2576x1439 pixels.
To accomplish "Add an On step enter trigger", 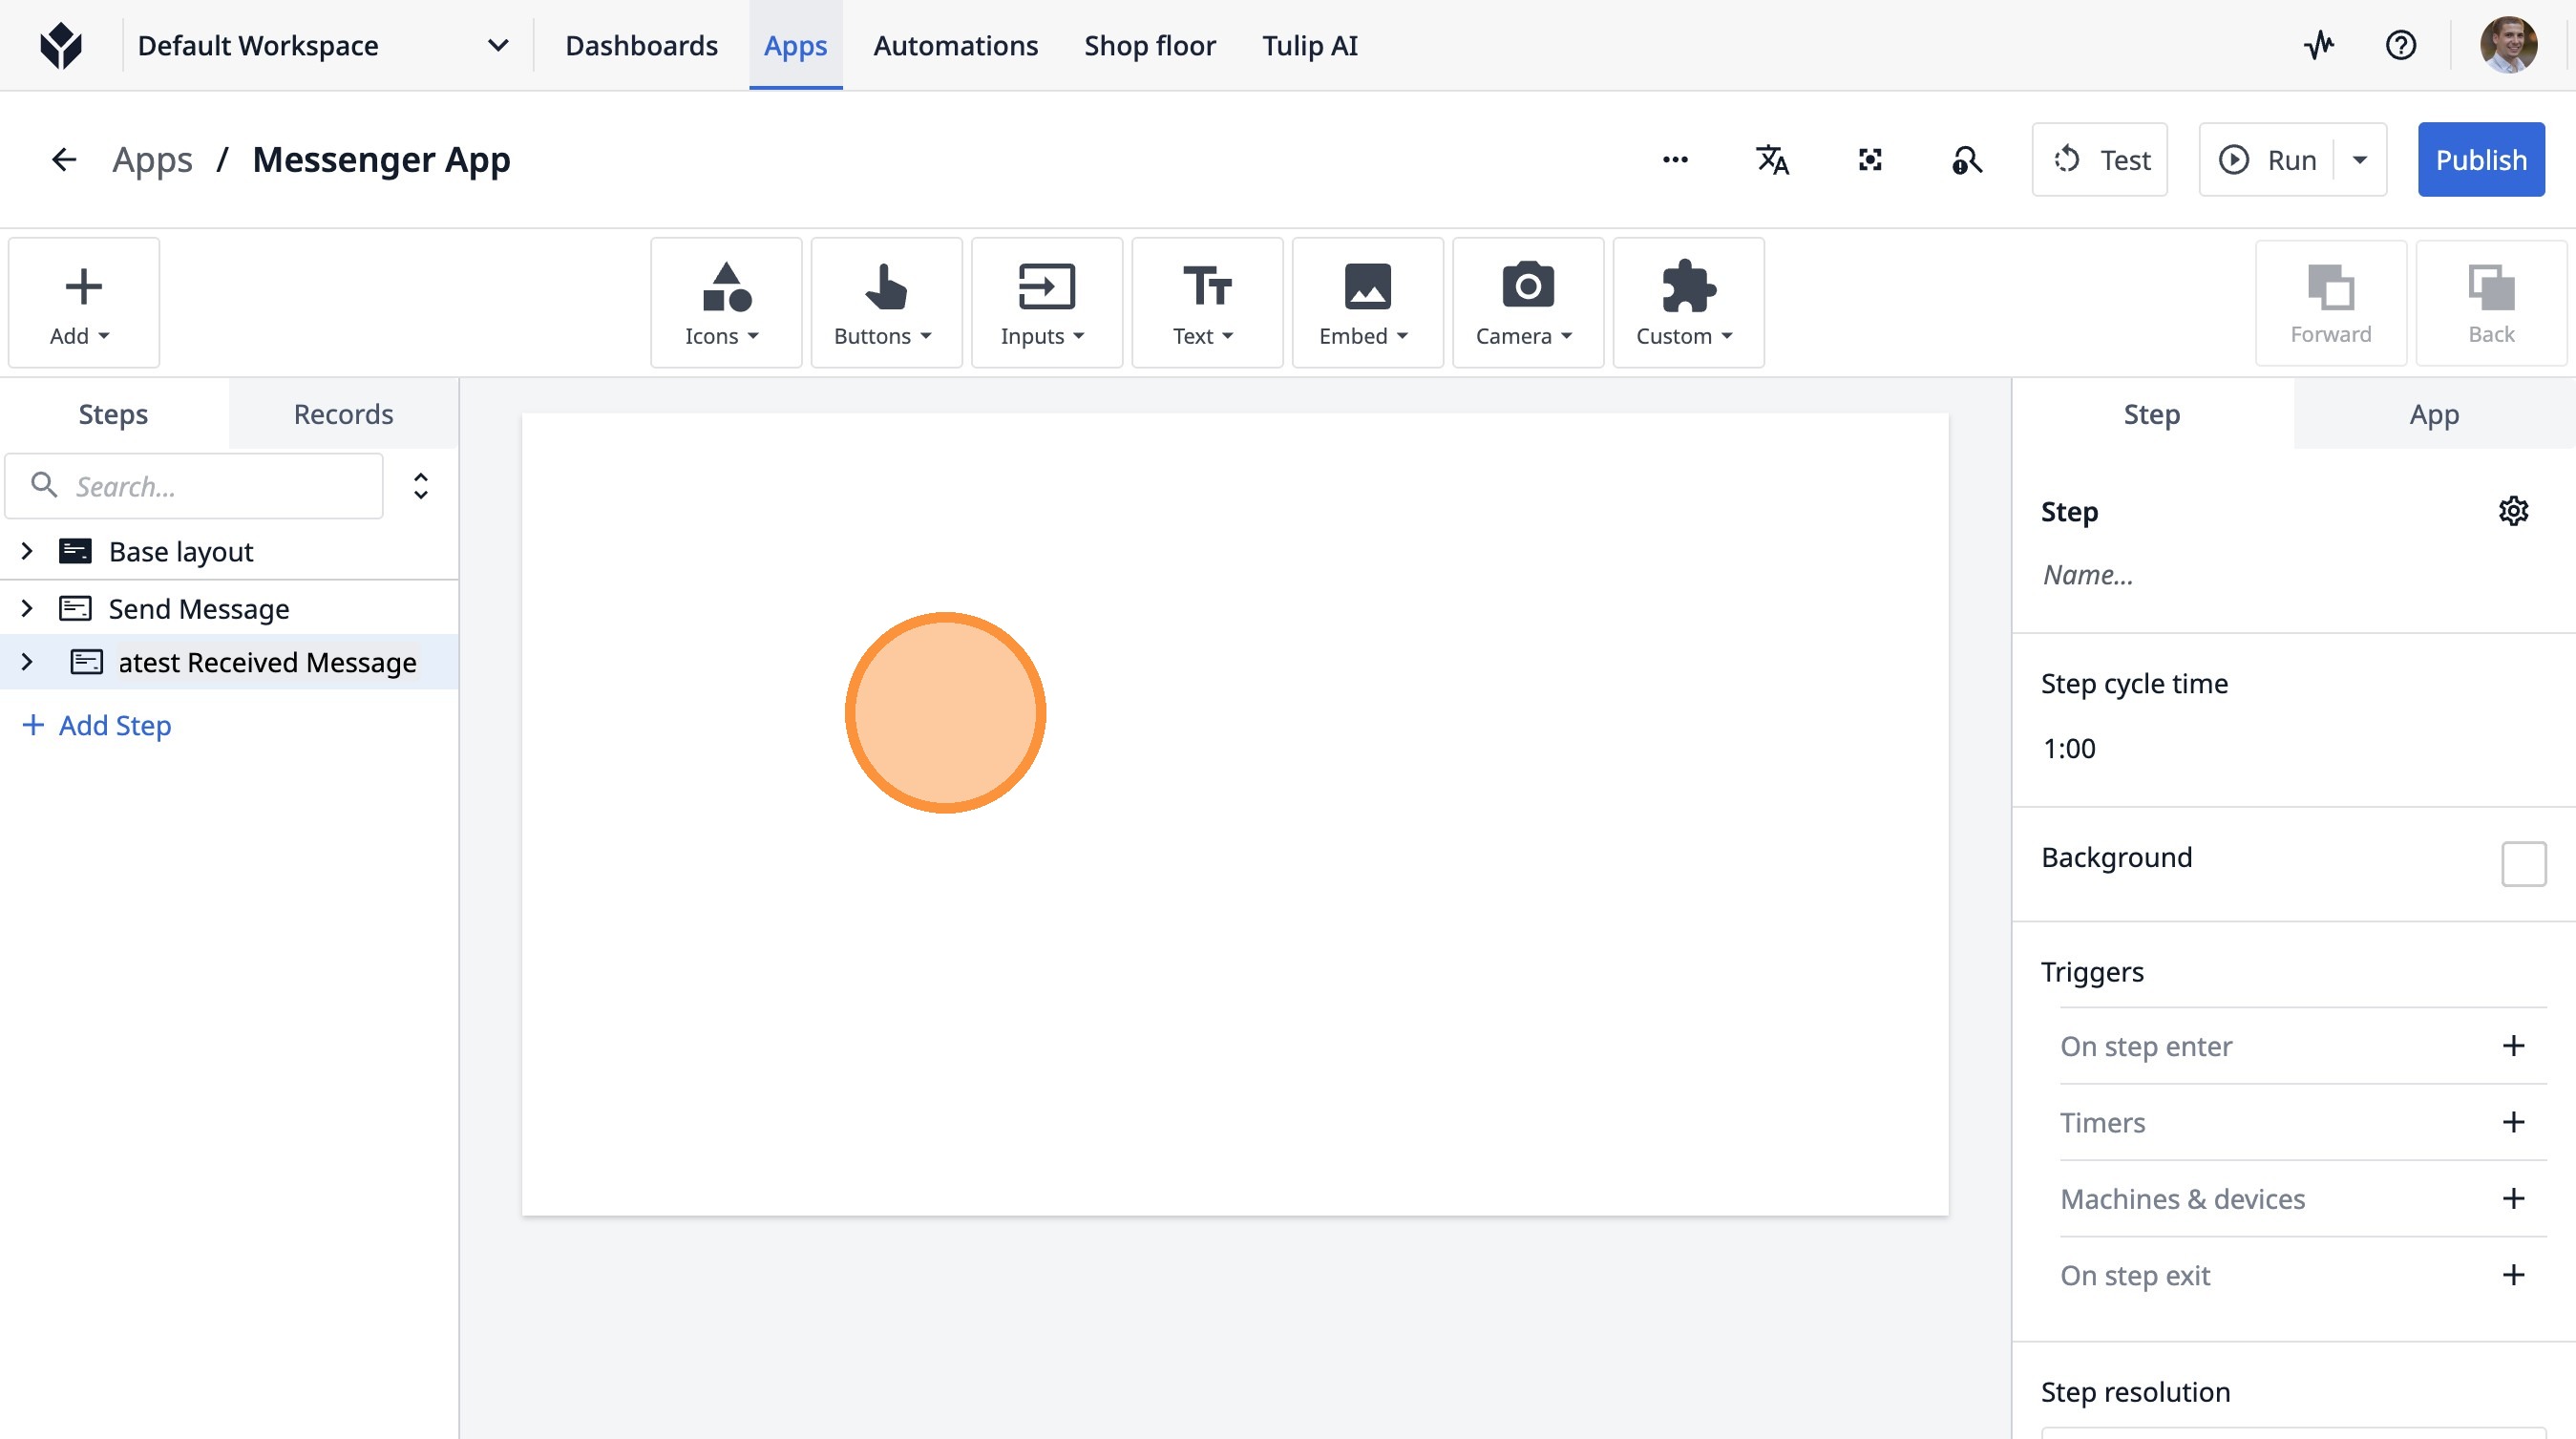I will (x=2513, y=1046).
